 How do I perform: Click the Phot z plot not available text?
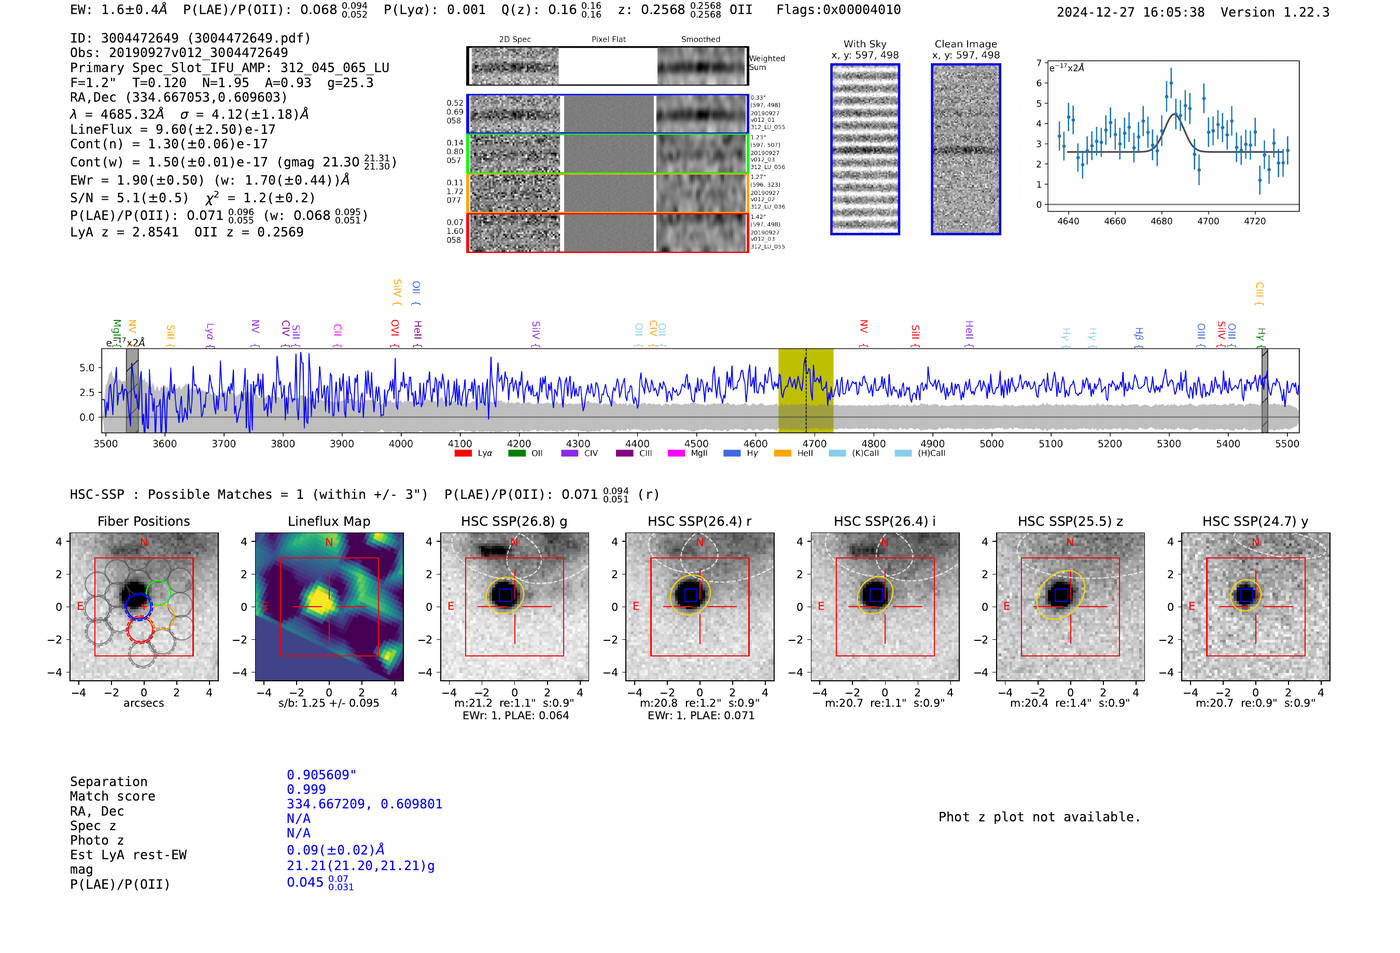(x=1040, y=817)
